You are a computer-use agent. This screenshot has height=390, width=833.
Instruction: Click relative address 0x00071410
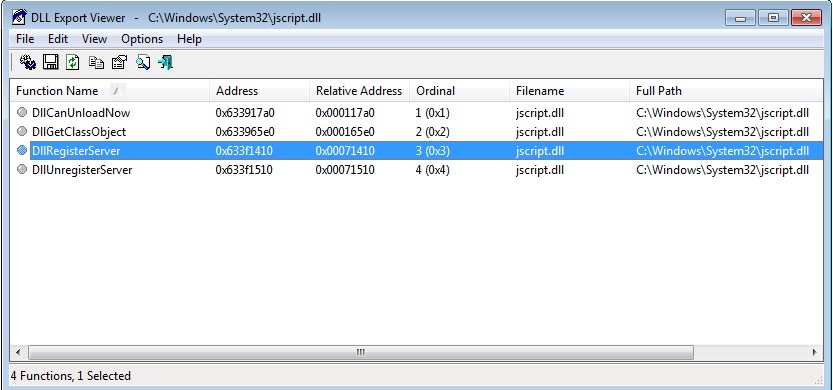point(345,151)
